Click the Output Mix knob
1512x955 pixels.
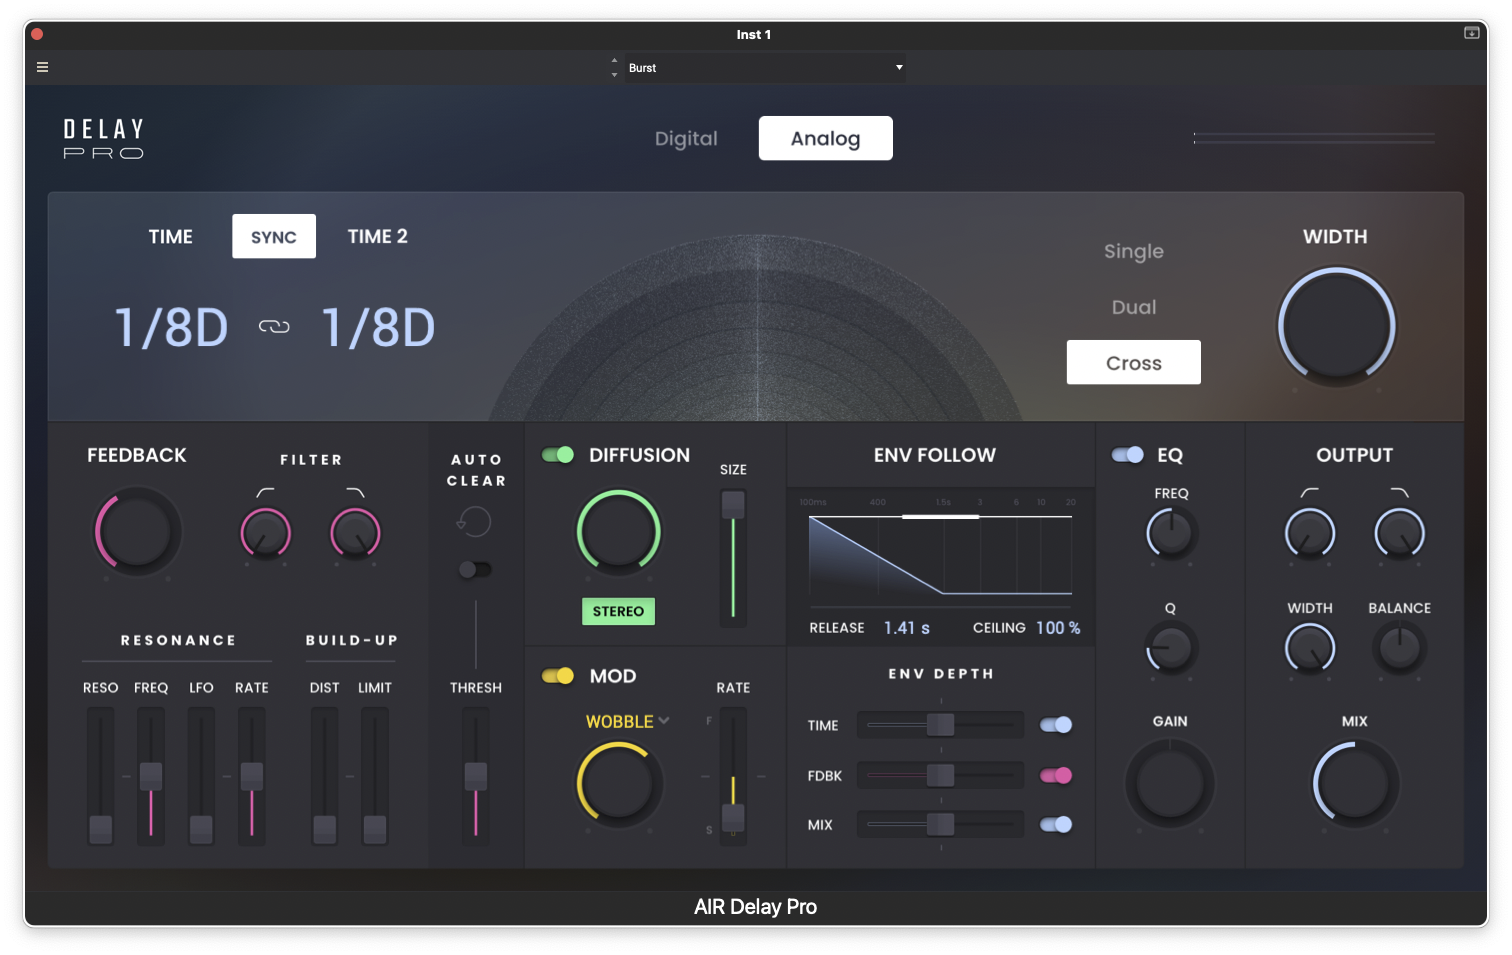pos(1355,784)
